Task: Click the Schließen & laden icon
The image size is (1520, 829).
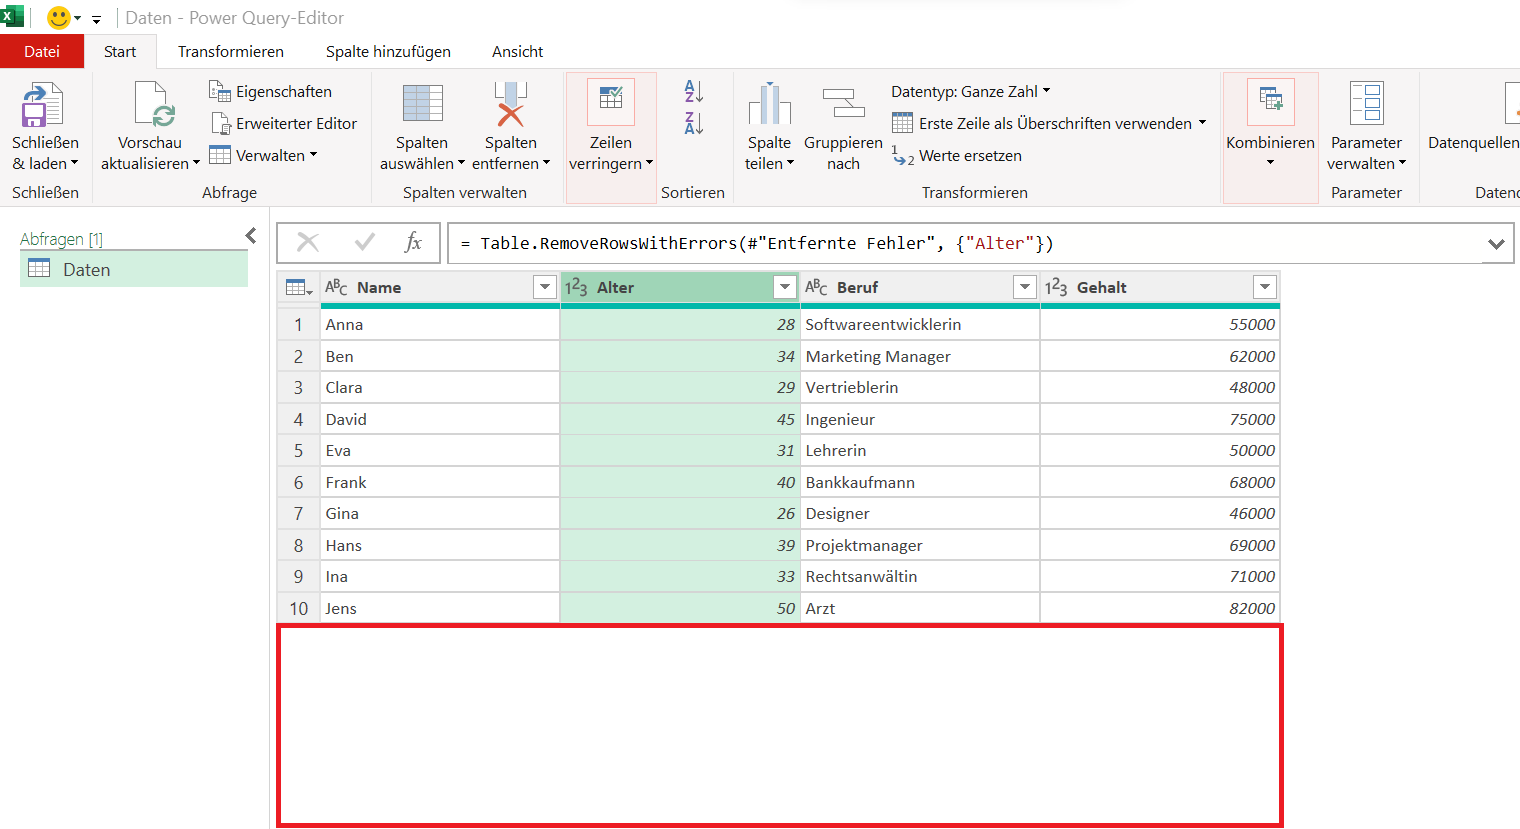Action: point(43,104)
